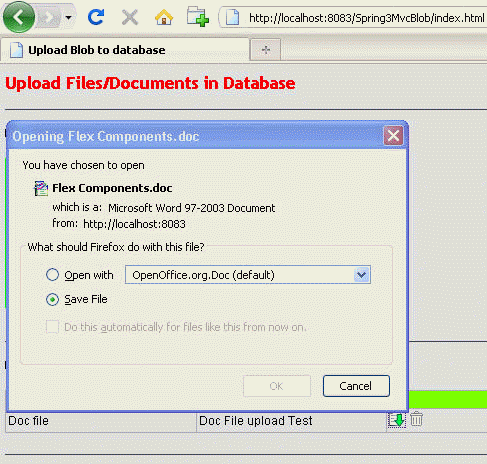487x464 pixels.
Task: Click the trash delete icon in Doc row
Action: (x=416, y=419)
